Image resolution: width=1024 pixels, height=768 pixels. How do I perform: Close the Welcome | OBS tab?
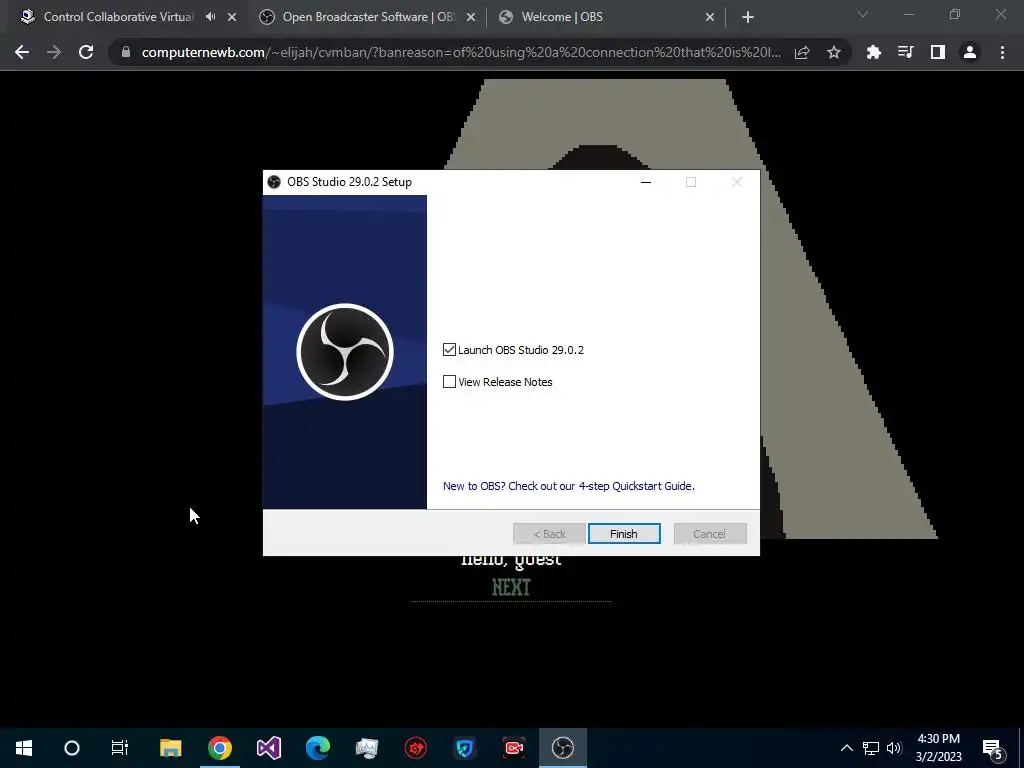710,18
